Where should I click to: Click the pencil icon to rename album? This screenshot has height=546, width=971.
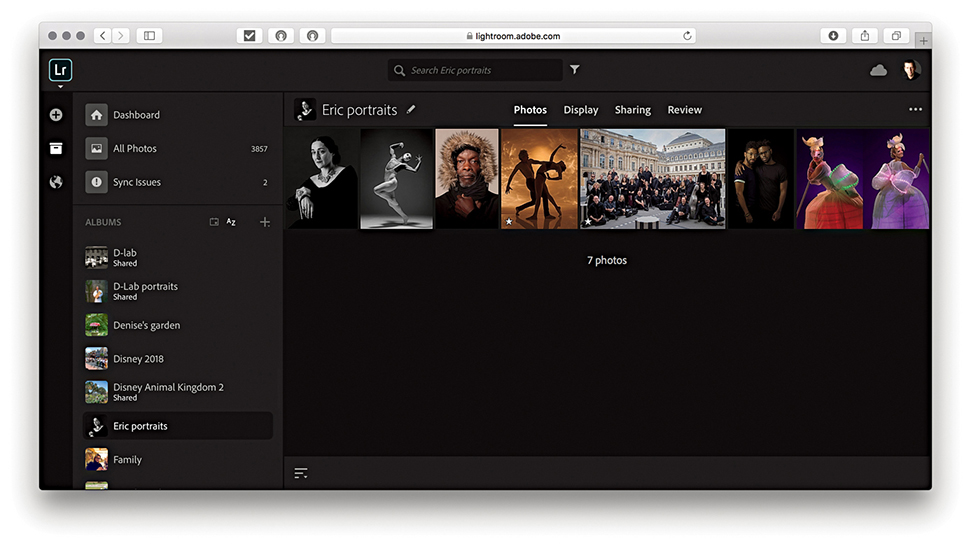[x=411, y=110]
